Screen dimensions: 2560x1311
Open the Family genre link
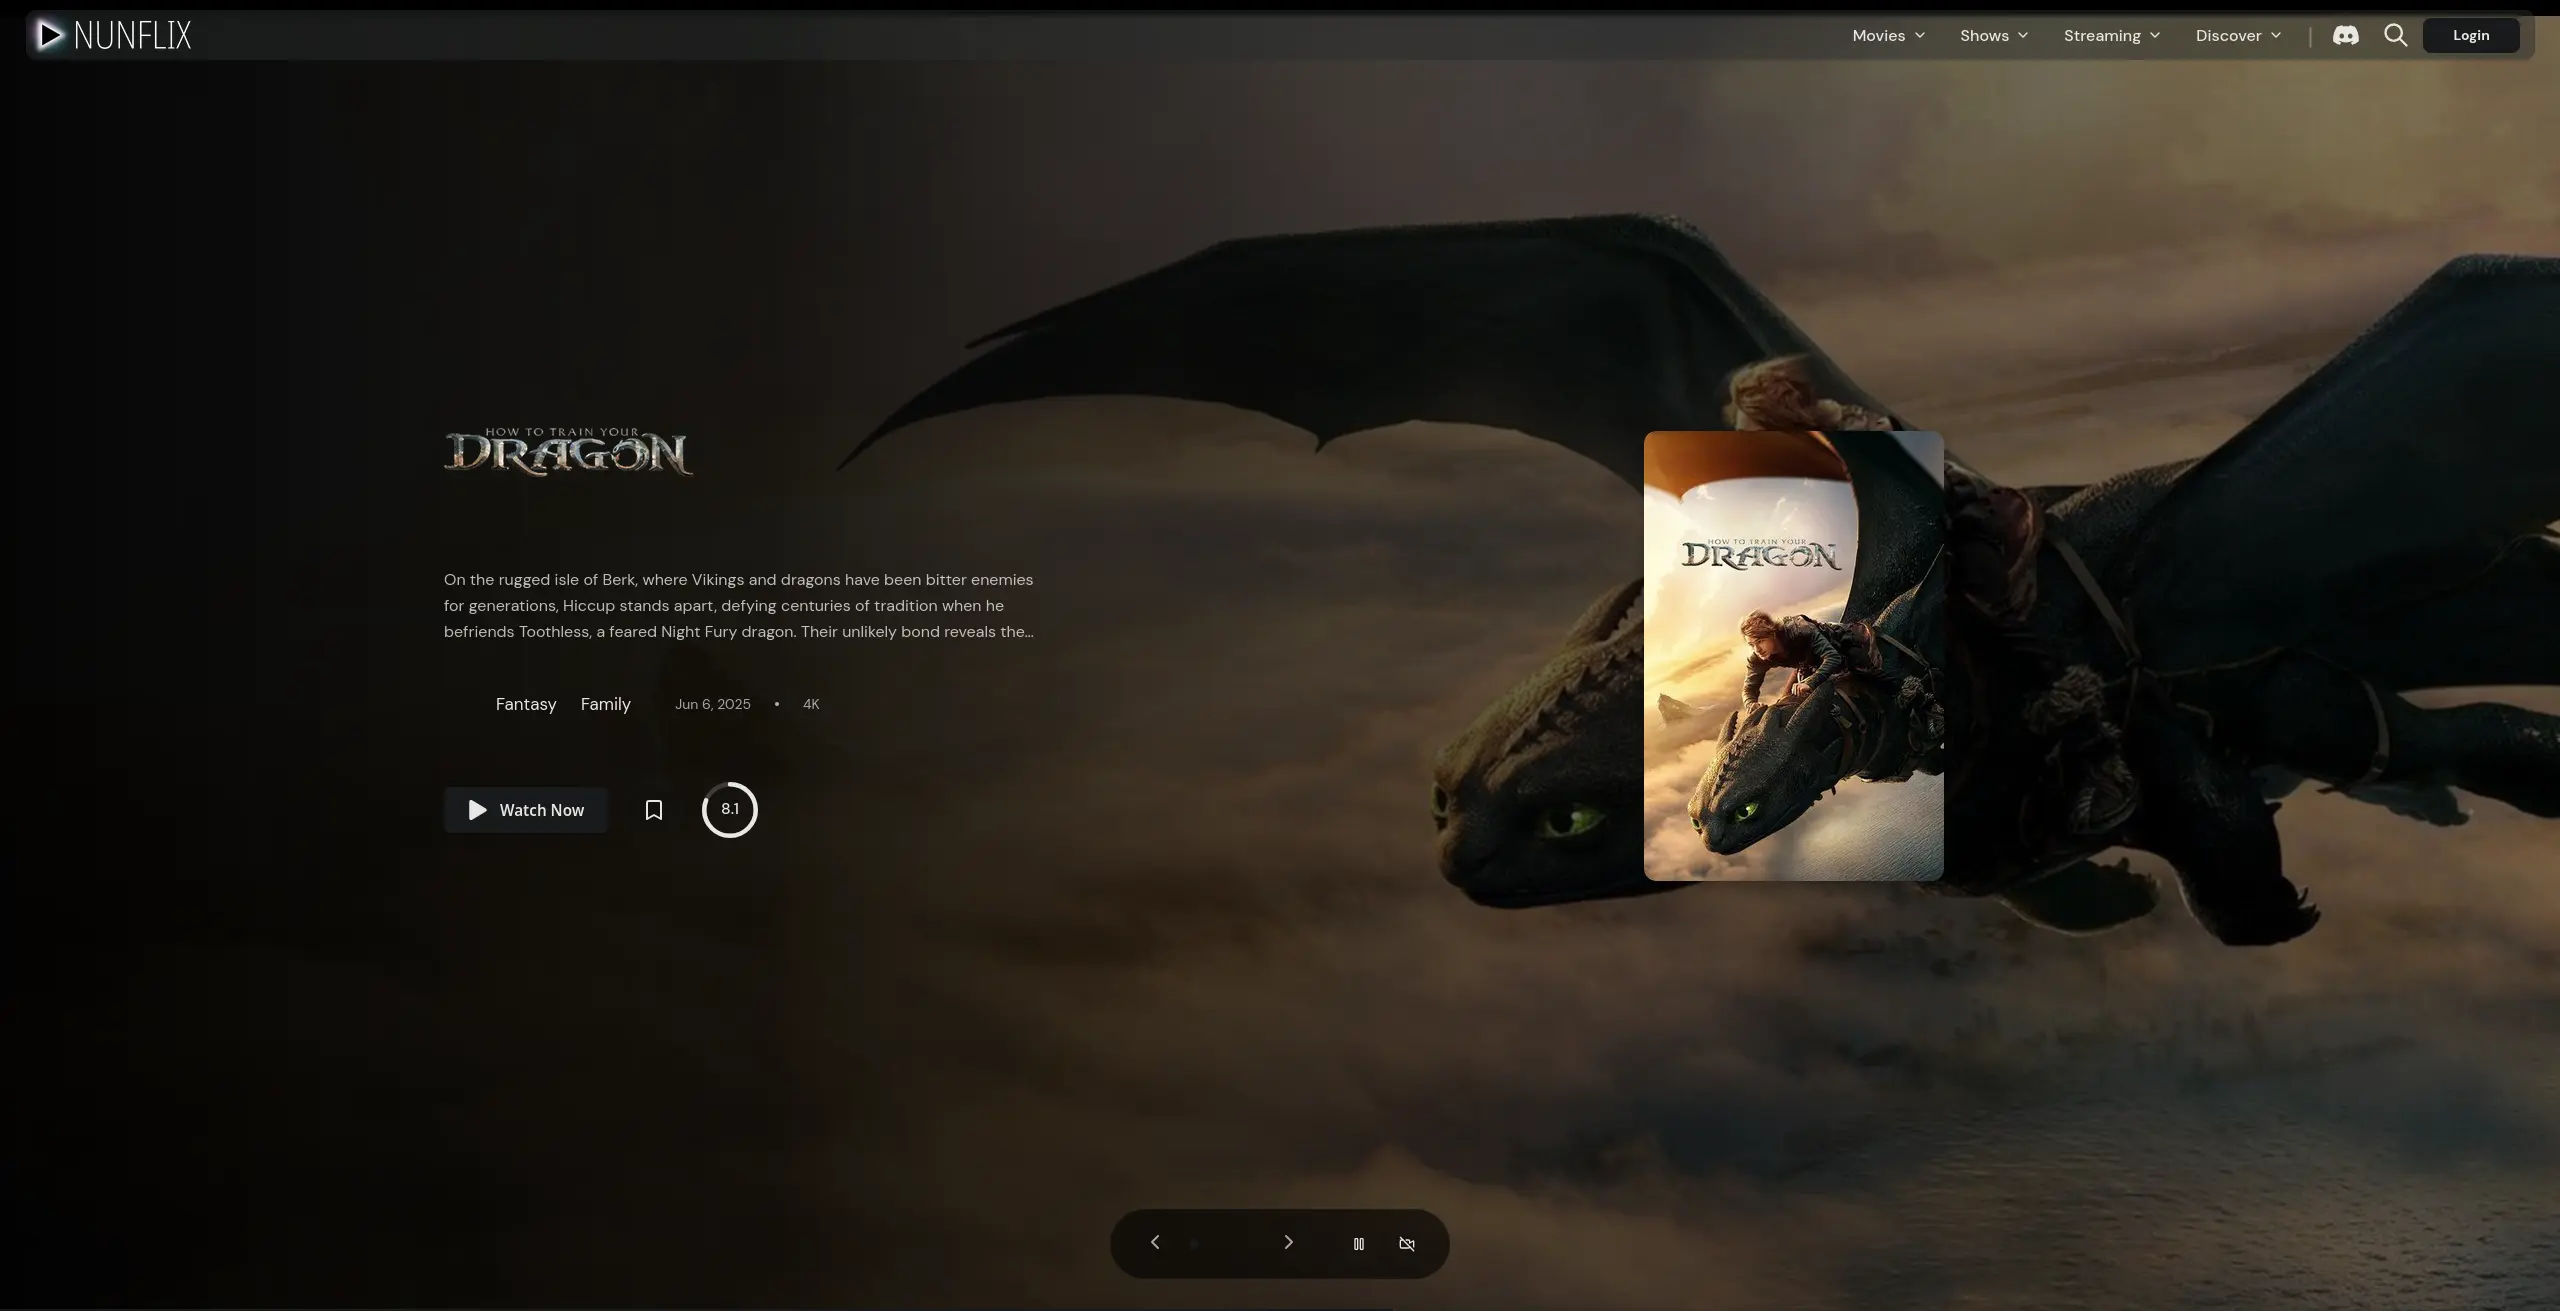[x=606, y=704]
